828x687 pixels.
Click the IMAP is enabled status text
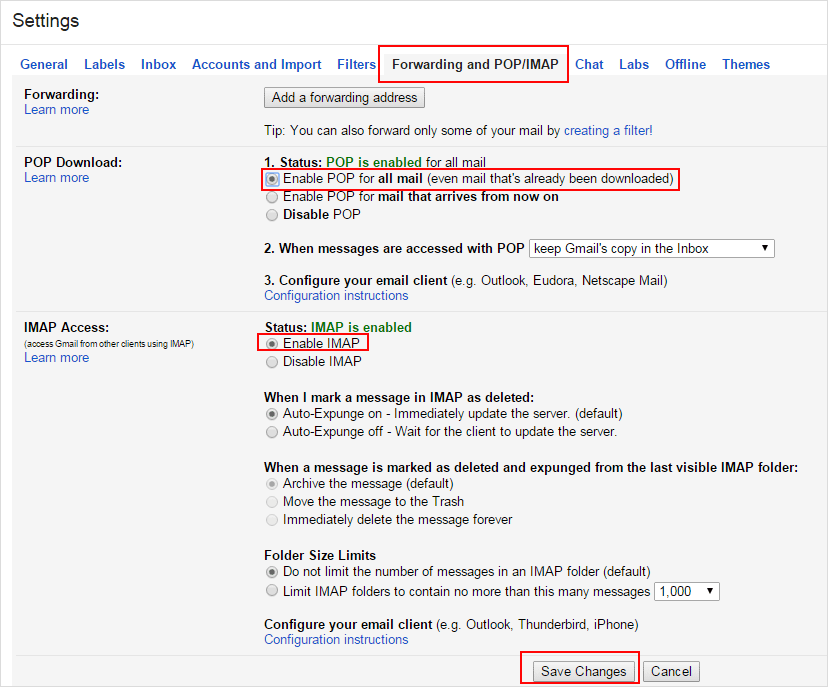tap(361, 327)
